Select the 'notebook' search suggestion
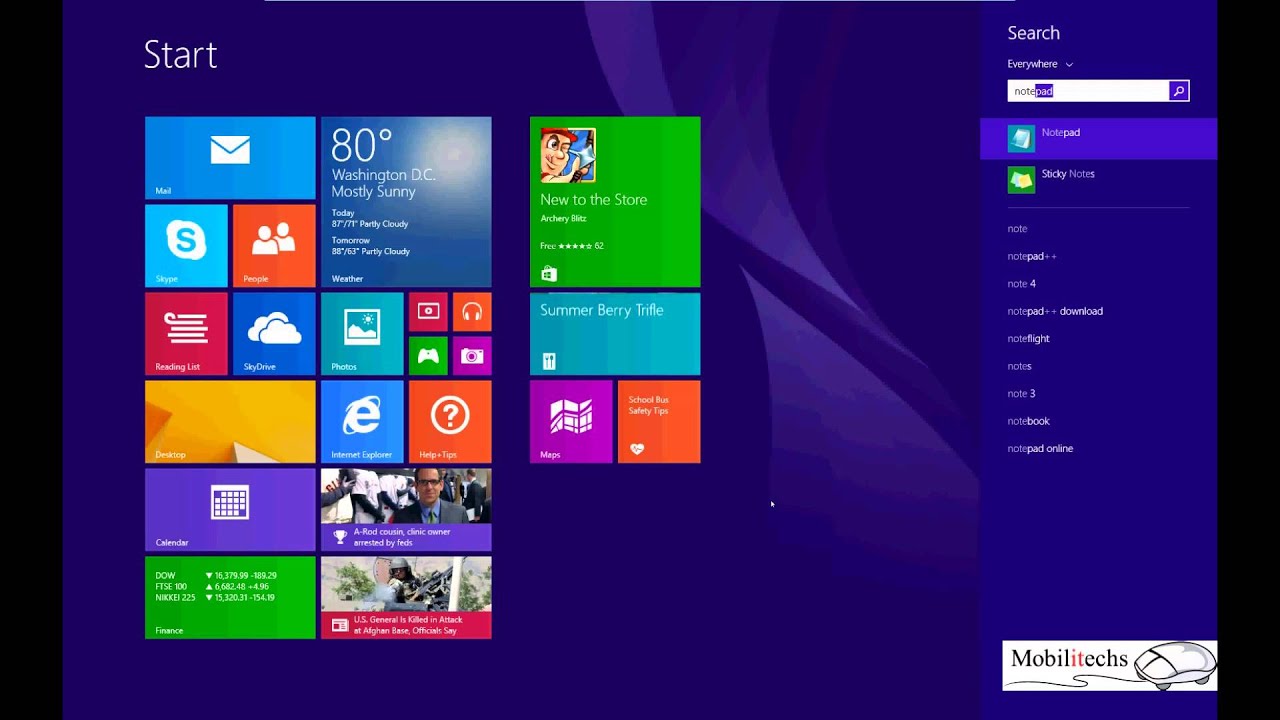Image resolution: width=1280 pixels, height=720 pixels. [1028, 421]
